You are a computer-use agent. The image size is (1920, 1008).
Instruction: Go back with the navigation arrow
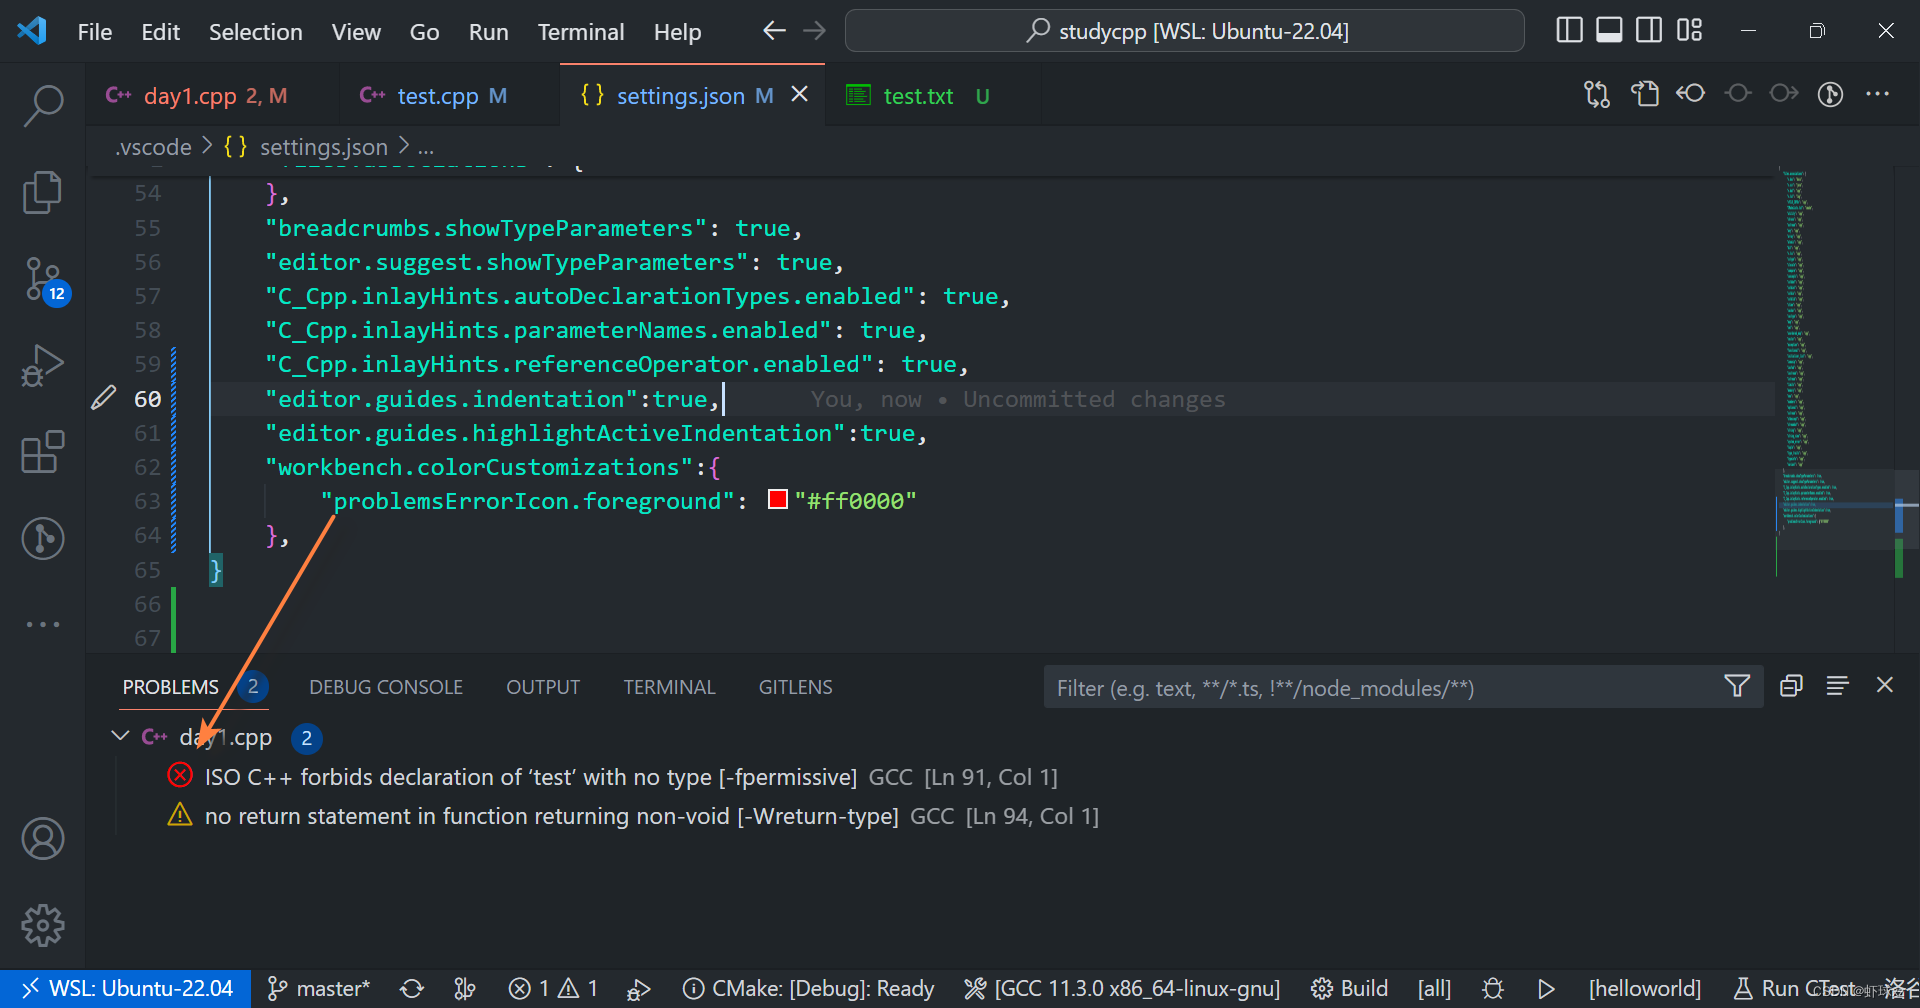click(774, 31)
